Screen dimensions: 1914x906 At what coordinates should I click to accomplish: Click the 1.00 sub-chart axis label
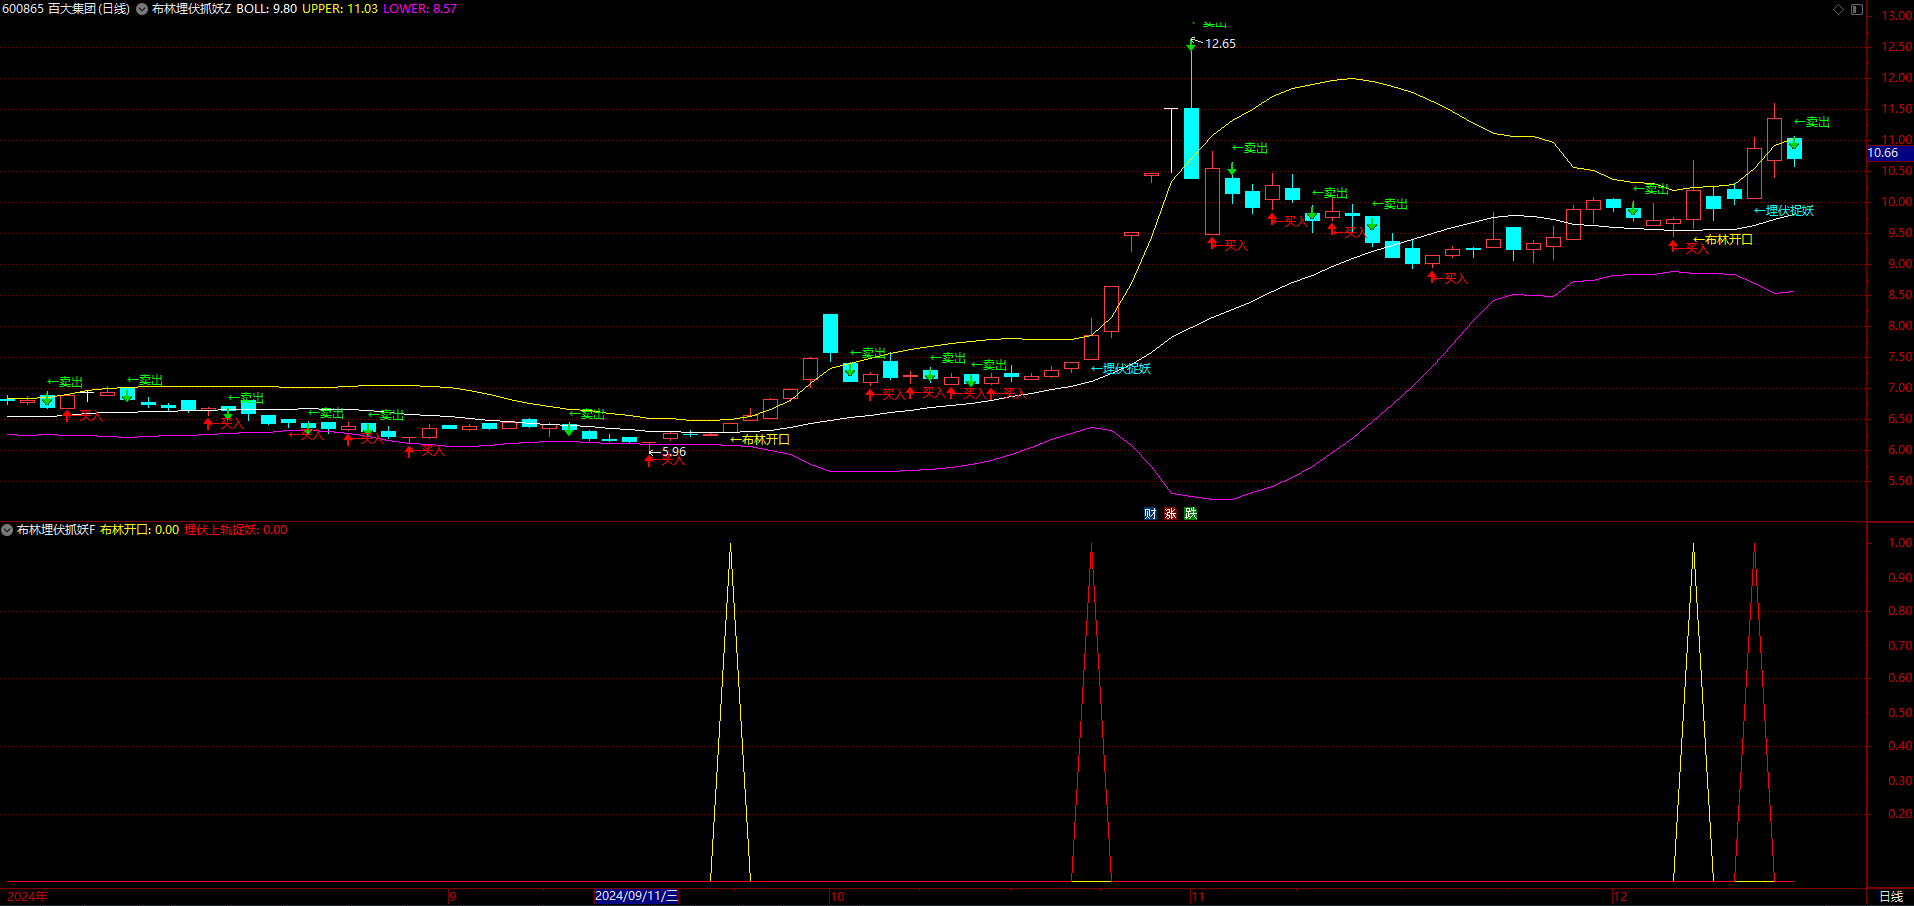point(1900,543)
